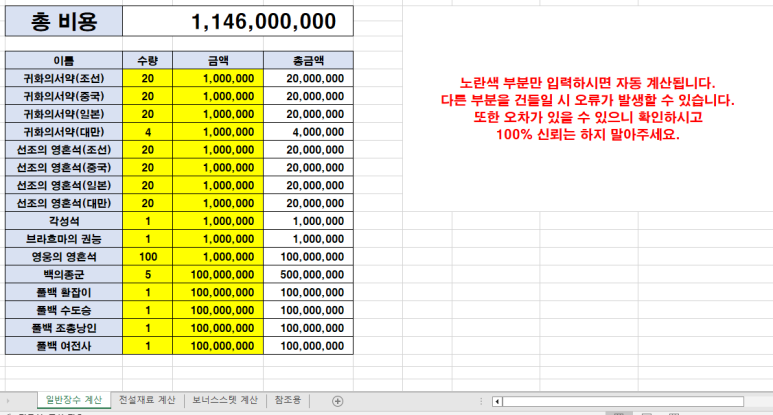The image size is (773, 415).
Task: Click the quantity cell for 풀백 여전사
Action: (x=147, y=346)
